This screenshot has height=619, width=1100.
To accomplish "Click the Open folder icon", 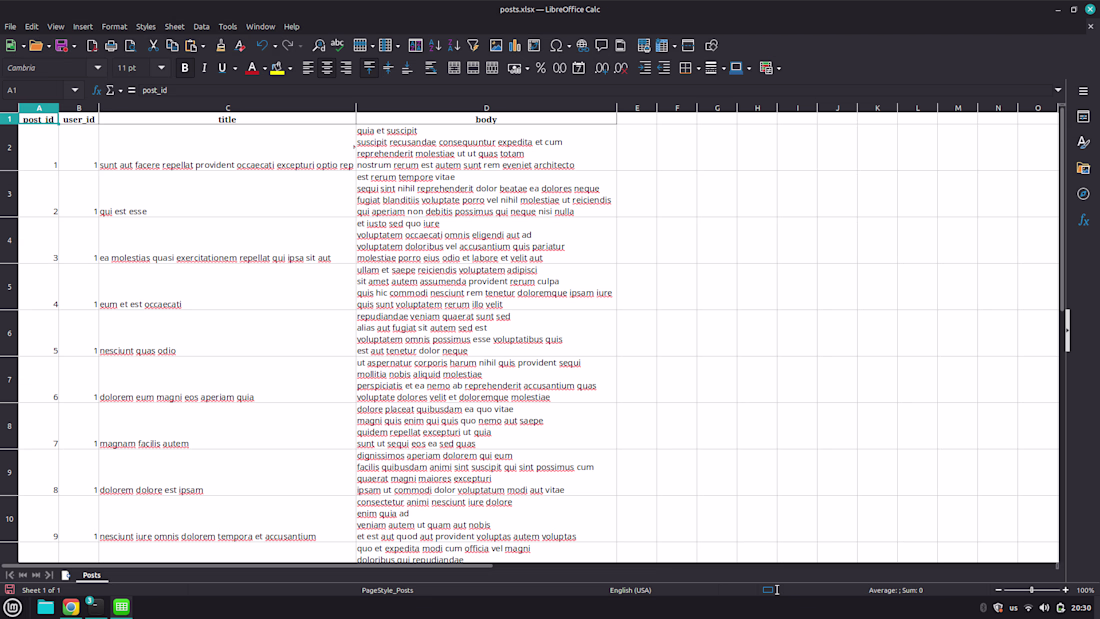I will (x=35, y=46).
